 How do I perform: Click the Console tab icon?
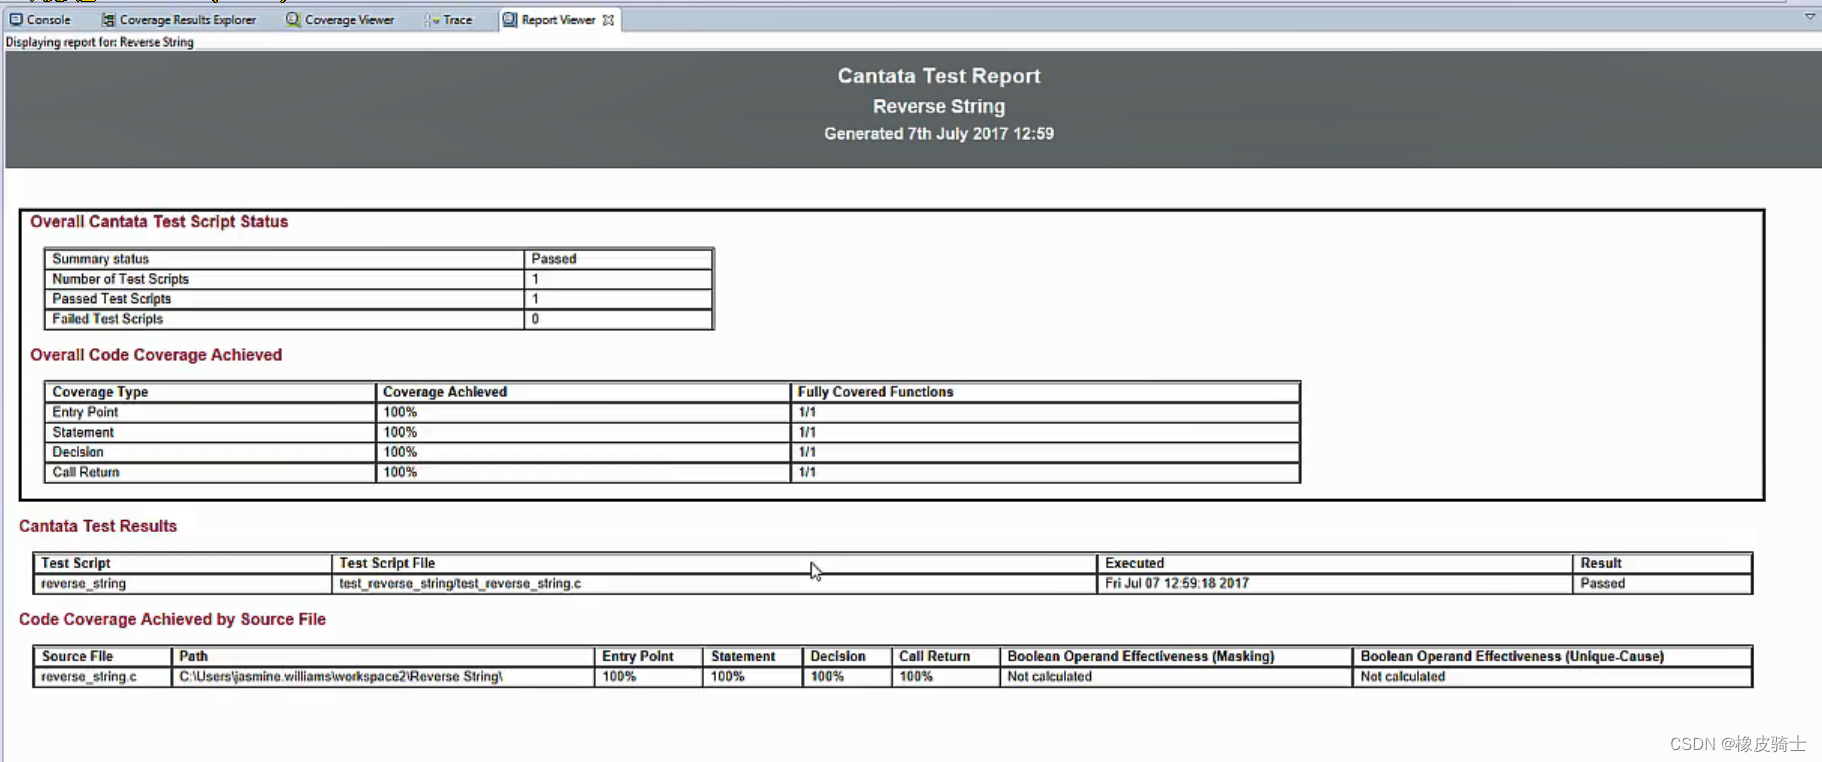(x=16, y=20)
